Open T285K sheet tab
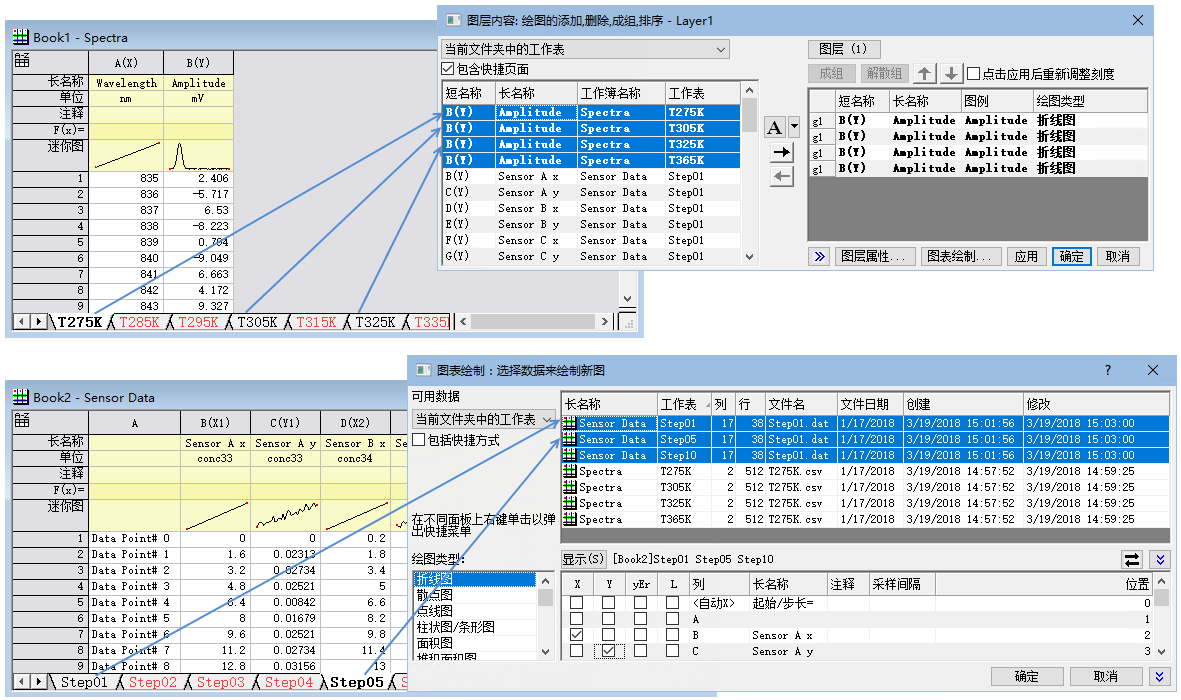Screen dimensions: 1181x700 click(139, 322)
